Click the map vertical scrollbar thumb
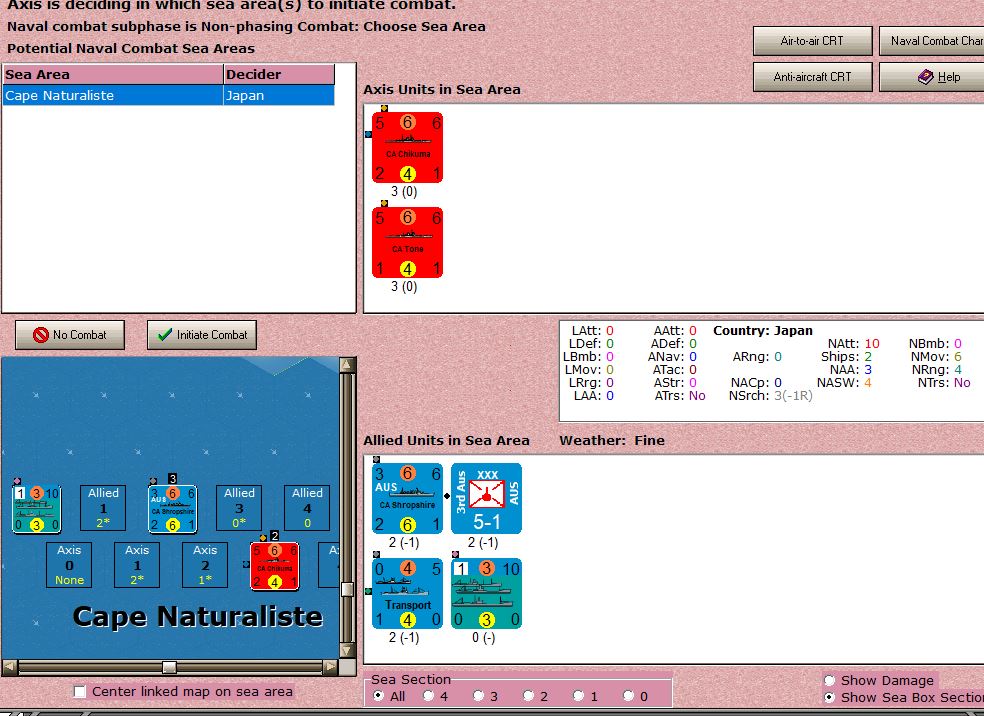This screenshot has width=984, height=716. (348, 589)
